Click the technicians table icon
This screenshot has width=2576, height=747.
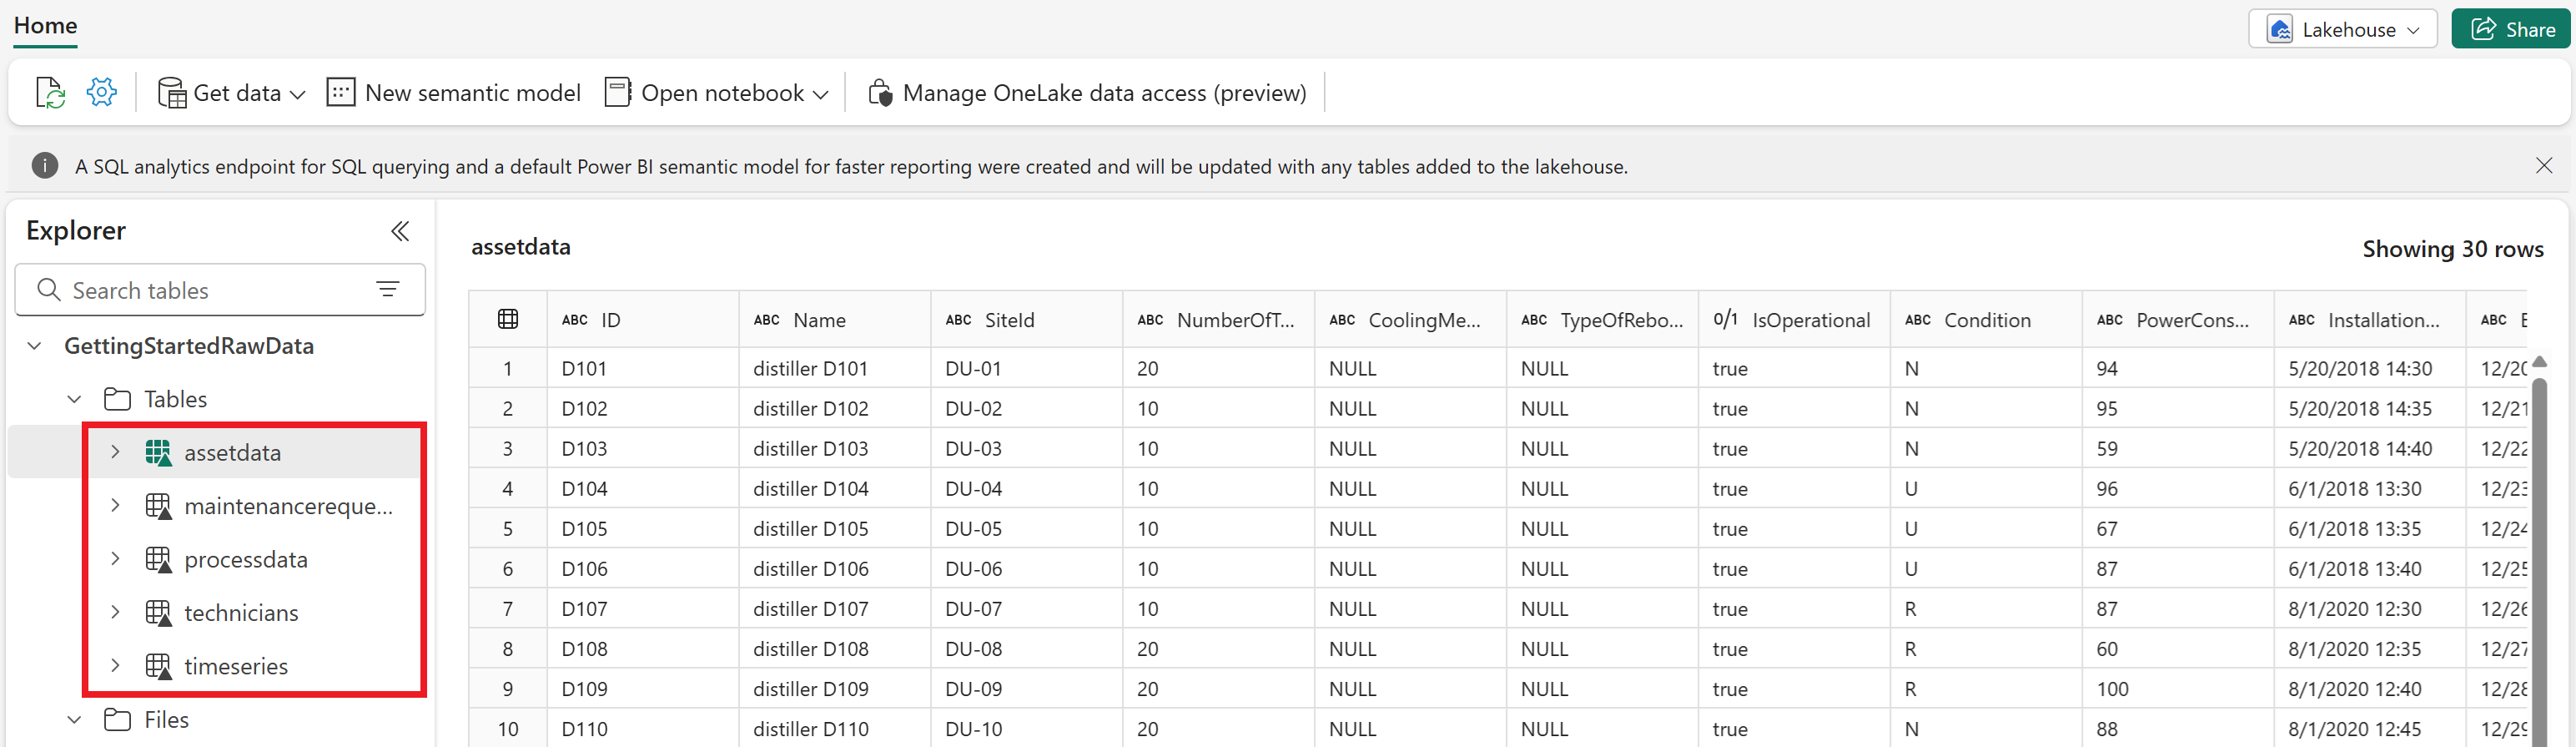158,613
